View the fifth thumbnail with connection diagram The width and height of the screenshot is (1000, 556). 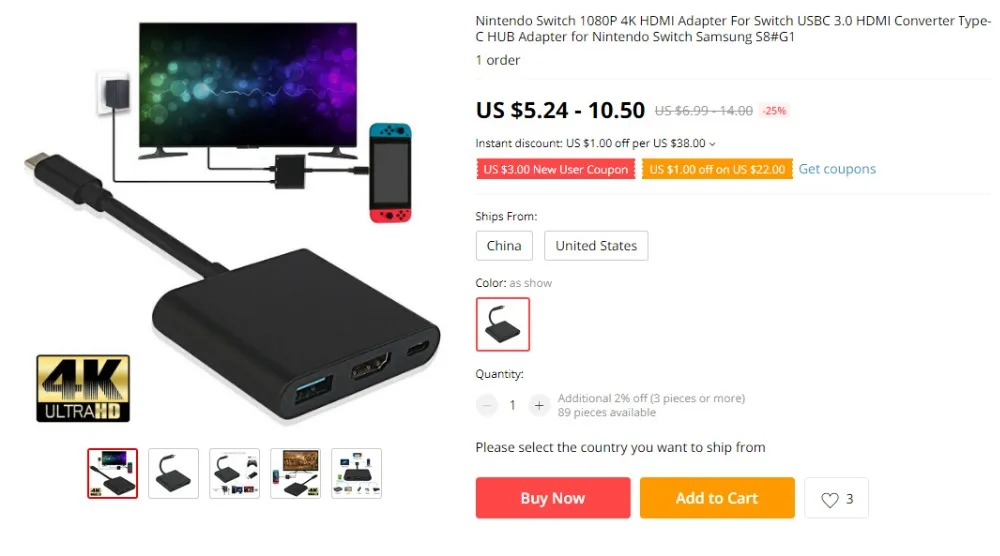point(357,473)
